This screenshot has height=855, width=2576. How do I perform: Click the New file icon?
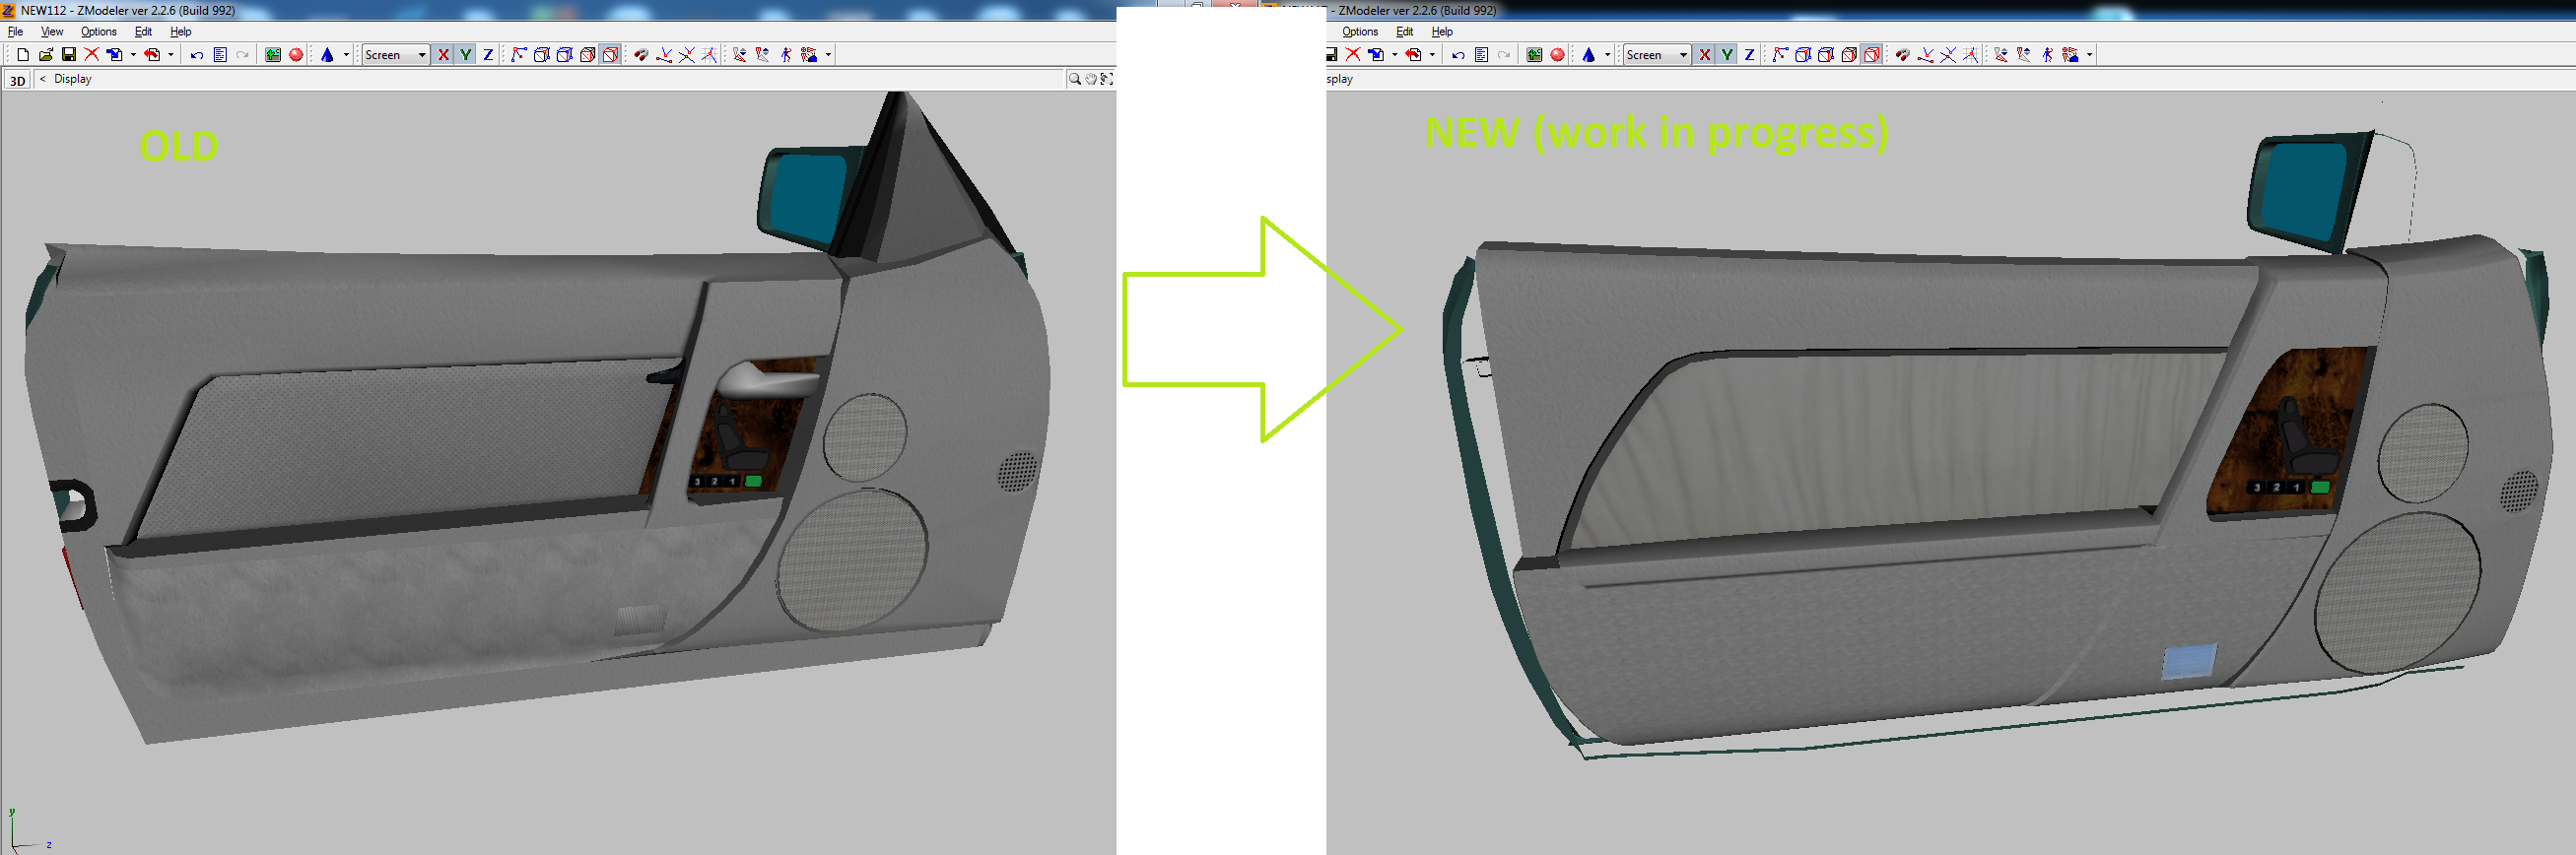pos(22,55)
